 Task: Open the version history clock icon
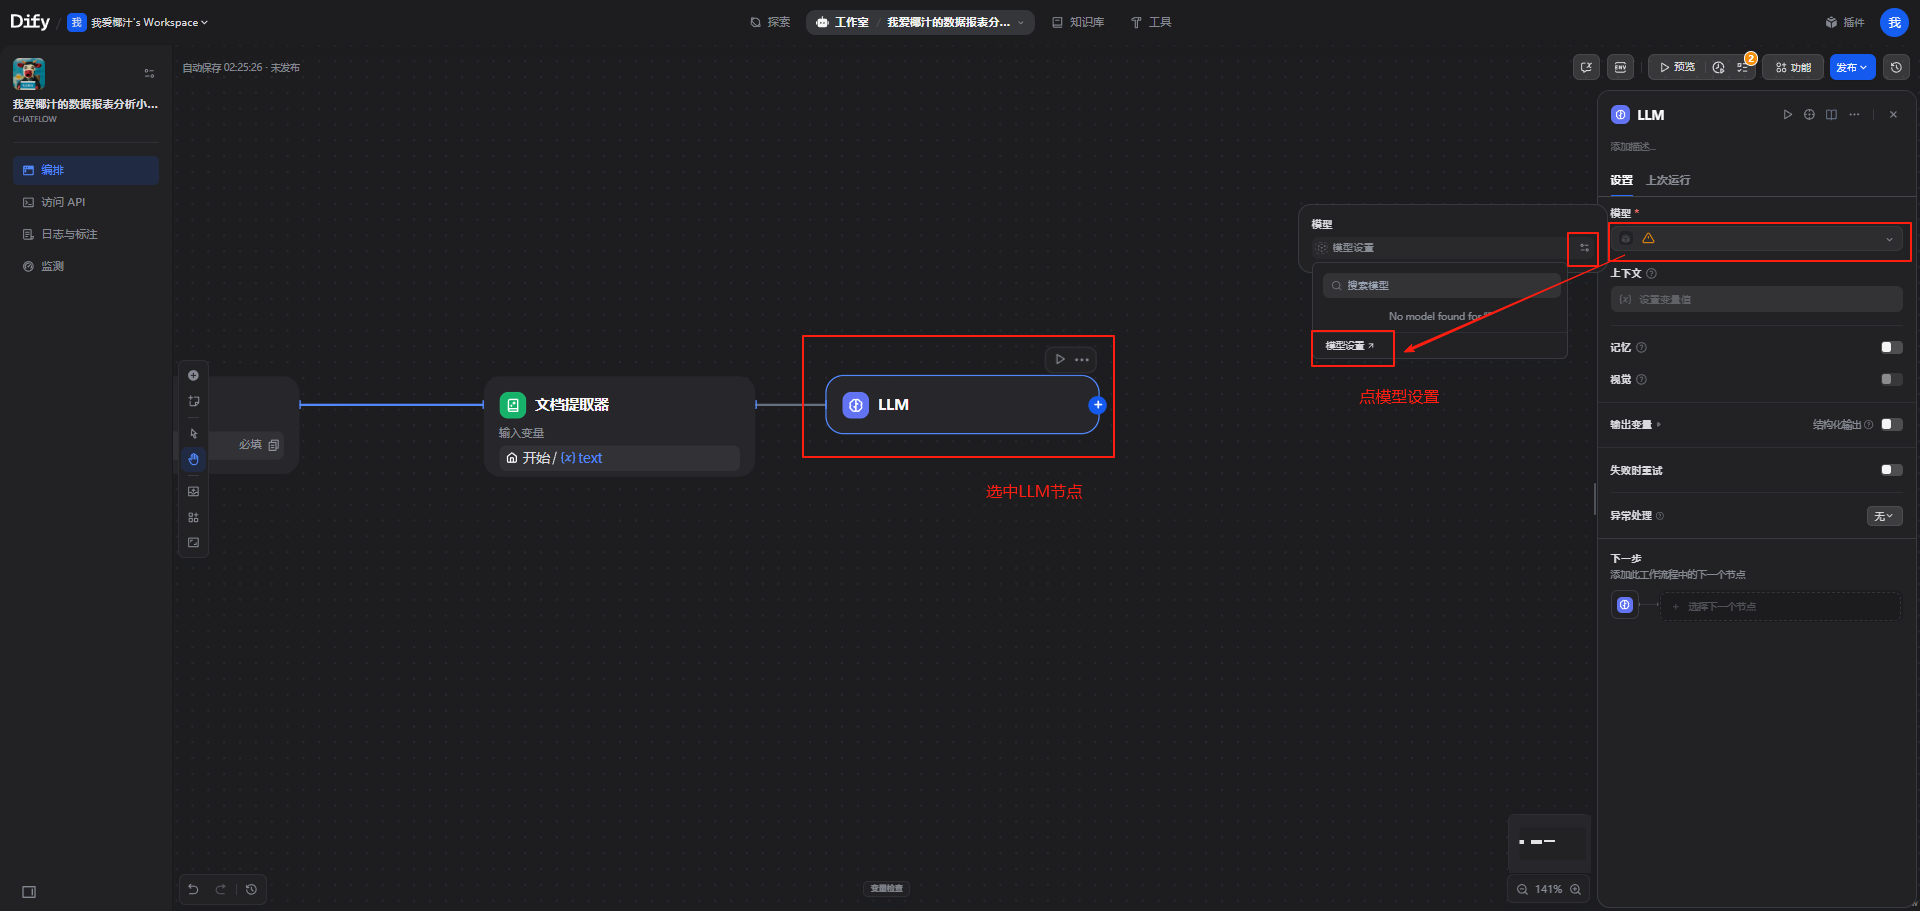[1896, 67]
